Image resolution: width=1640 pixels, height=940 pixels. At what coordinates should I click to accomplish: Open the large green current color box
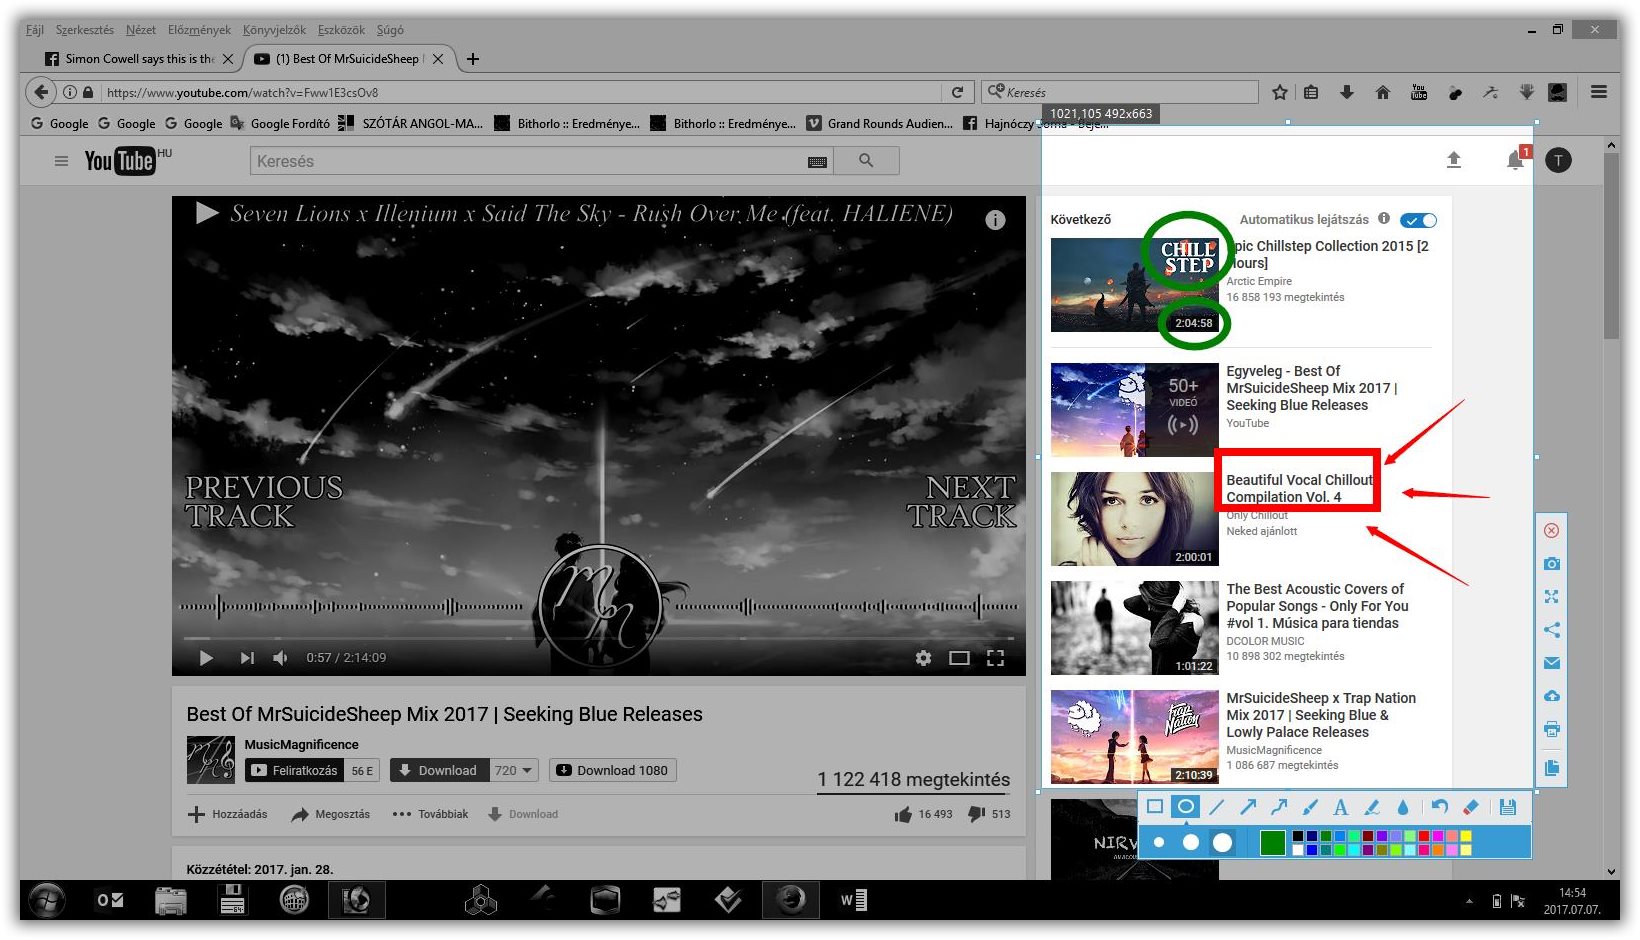click(x=1272, y=843)
